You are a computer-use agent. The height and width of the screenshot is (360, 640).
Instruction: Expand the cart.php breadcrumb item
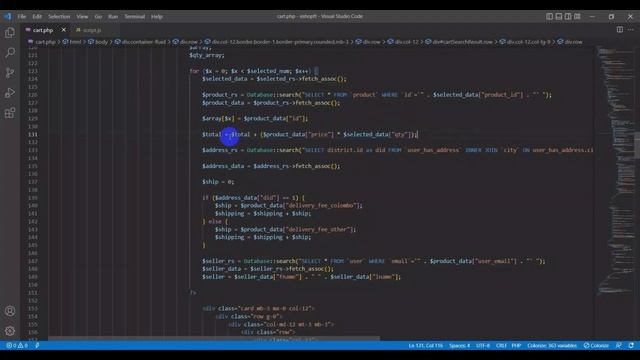coord(42,42)
